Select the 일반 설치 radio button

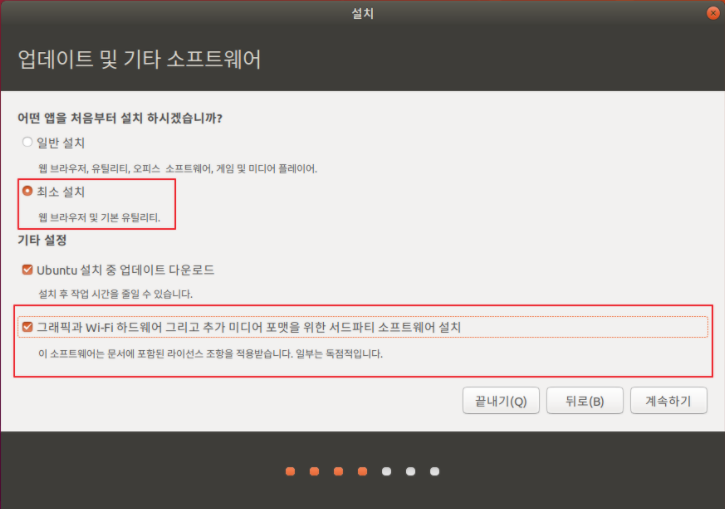coord(27,142)
